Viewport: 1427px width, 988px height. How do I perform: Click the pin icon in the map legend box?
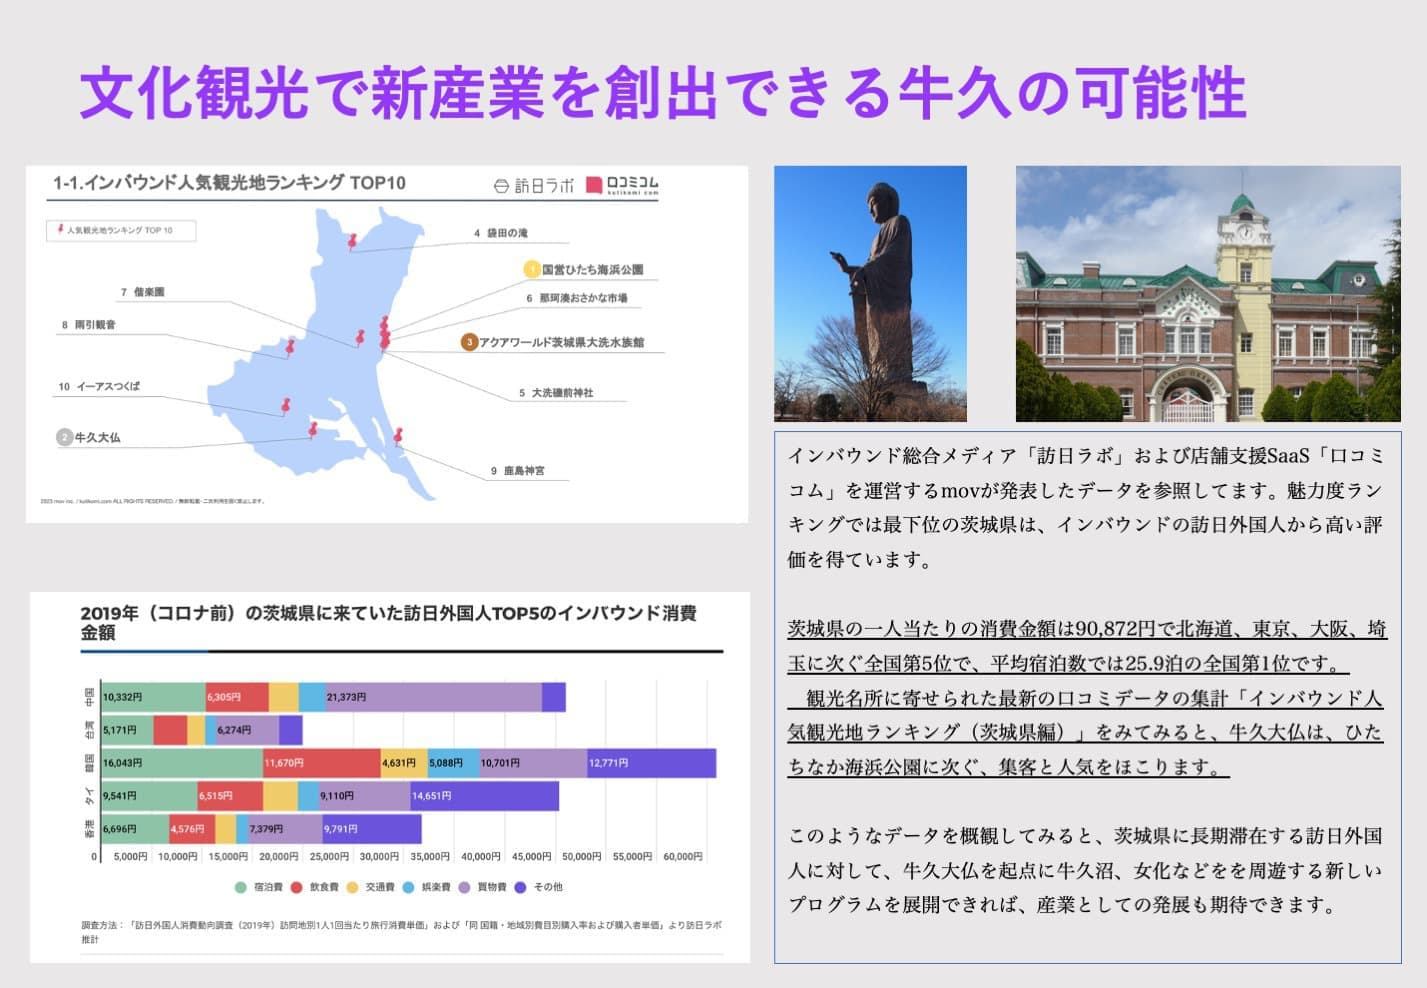[x=60, y=230]
